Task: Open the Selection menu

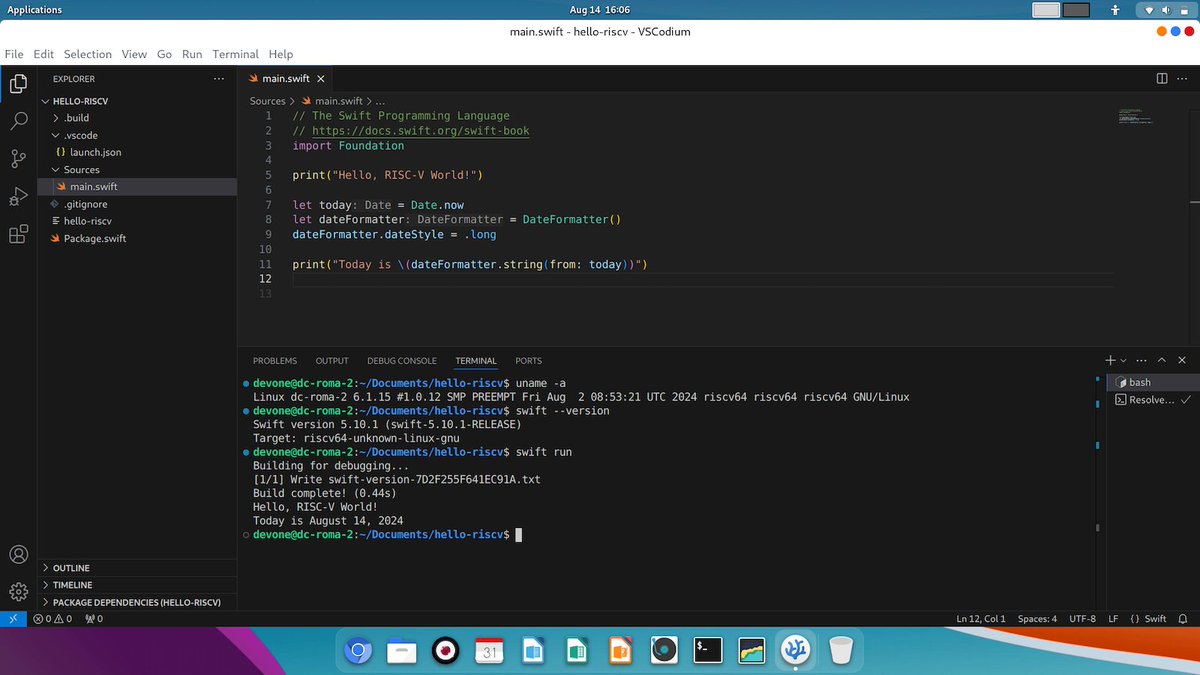Action: (x=88, y=54)
